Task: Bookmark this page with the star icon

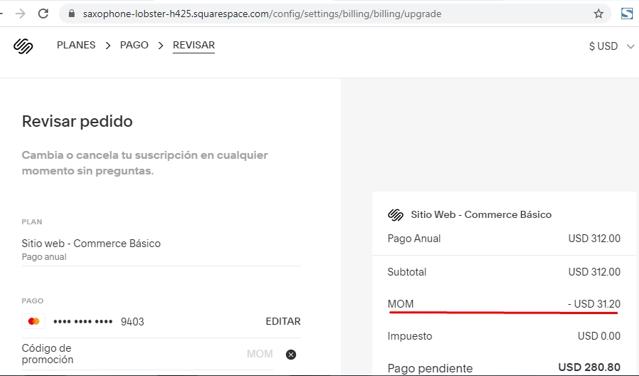Action: pos(598,14)
